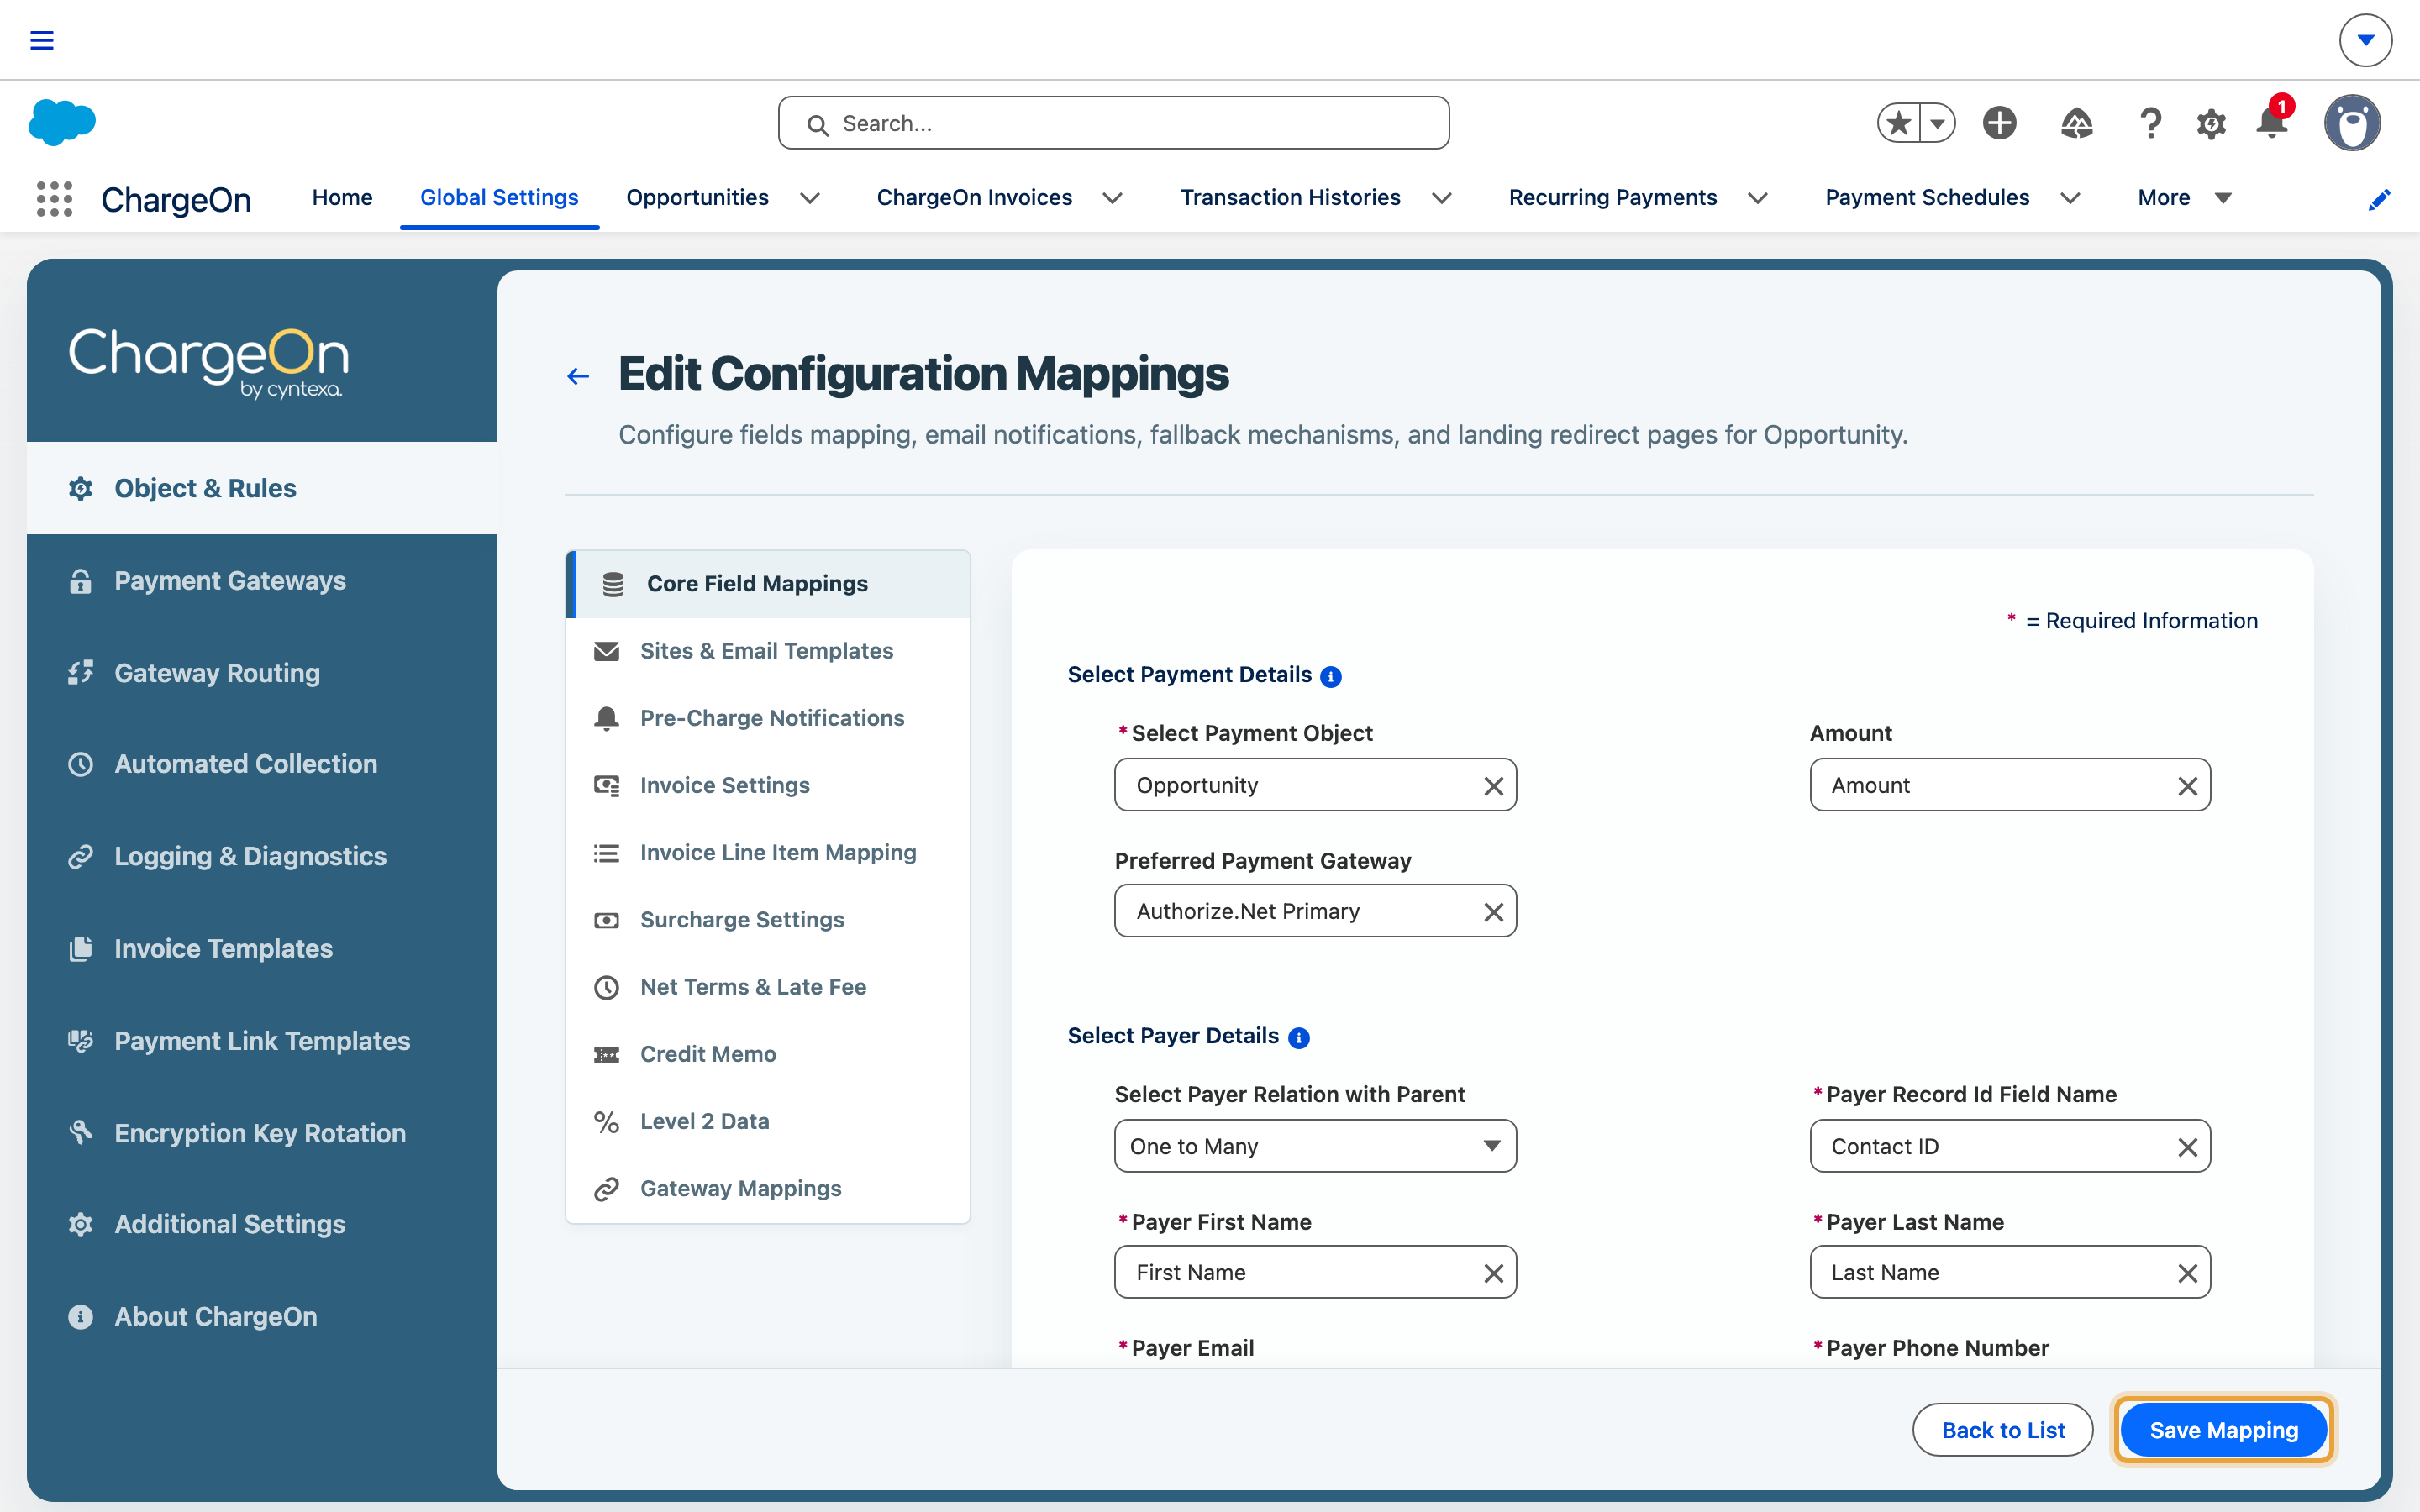This screenshot has height=1512, width=2420.
Task: Open Sites & Email Templates section
Action: click(x=768, y=651)
